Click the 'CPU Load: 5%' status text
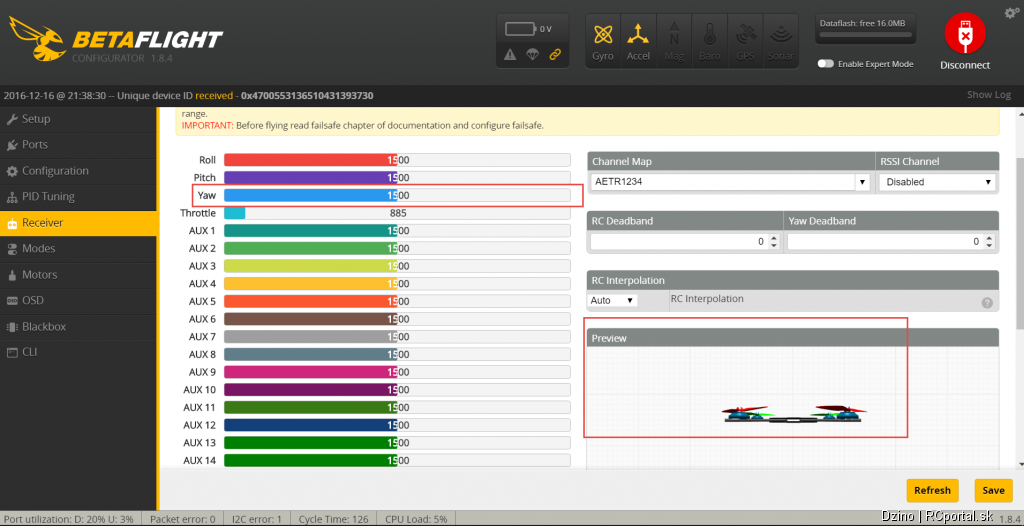The image size is (1024, 526). coord(416,519)
